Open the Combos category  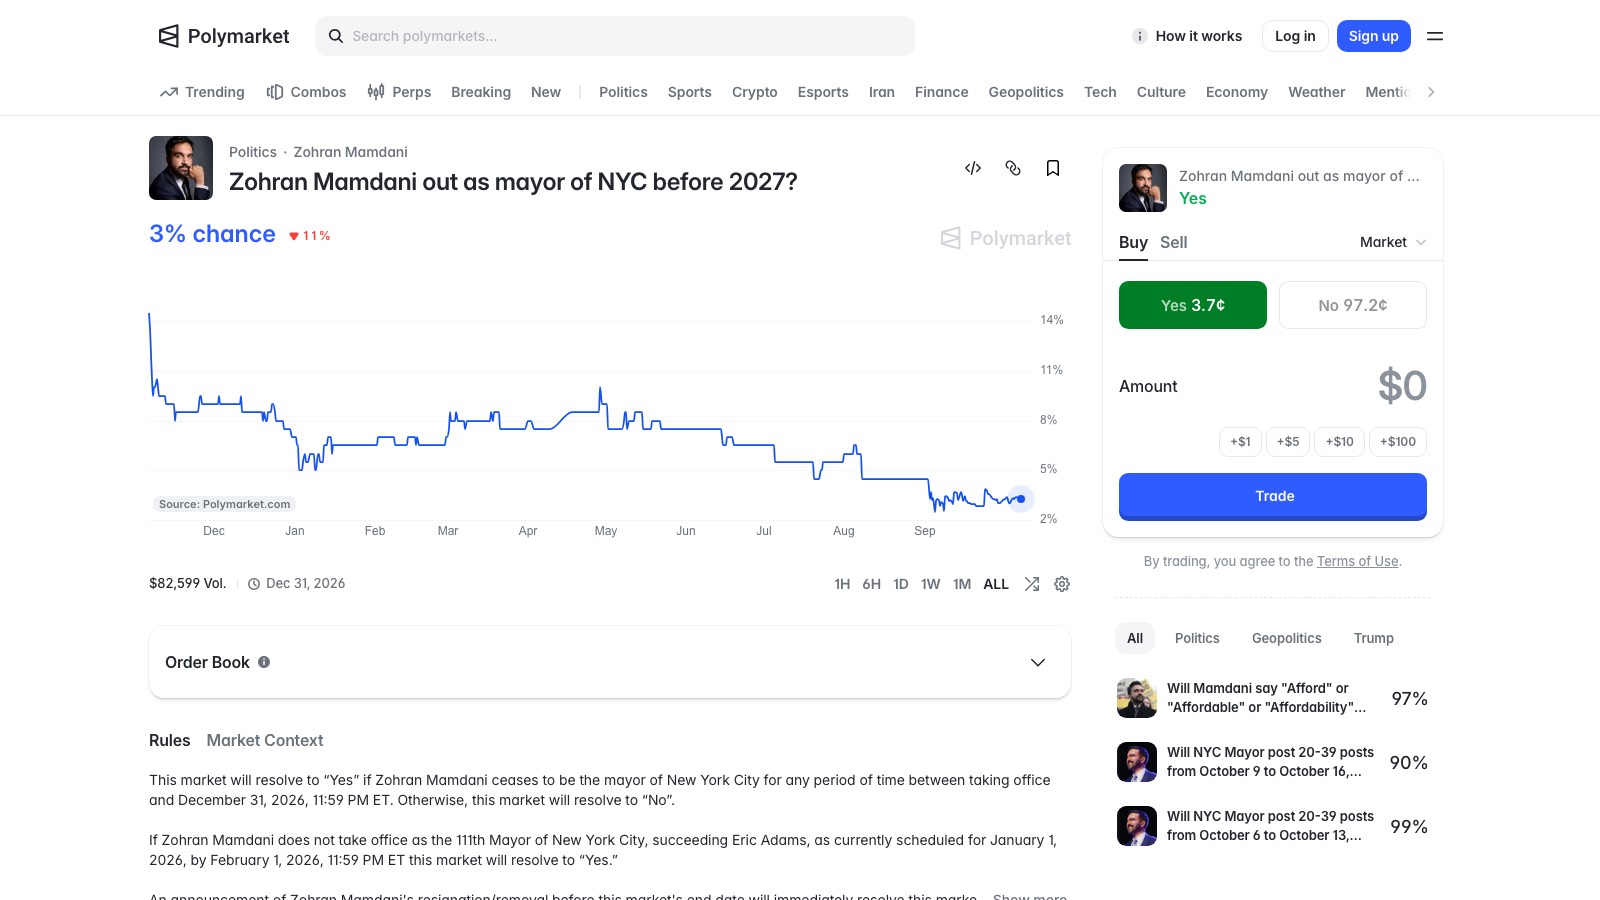pos(306,92)
